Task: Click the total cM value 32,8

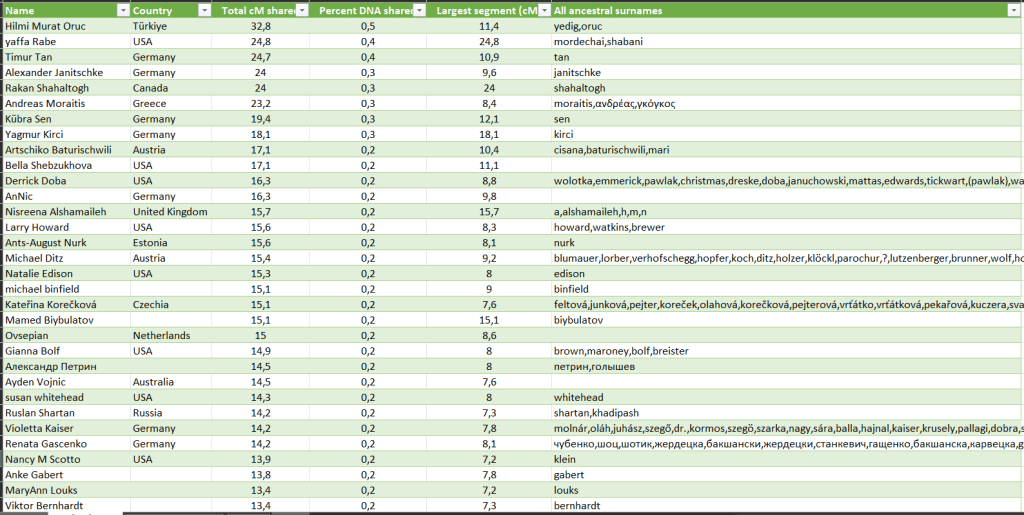Action: click(260, 26)
